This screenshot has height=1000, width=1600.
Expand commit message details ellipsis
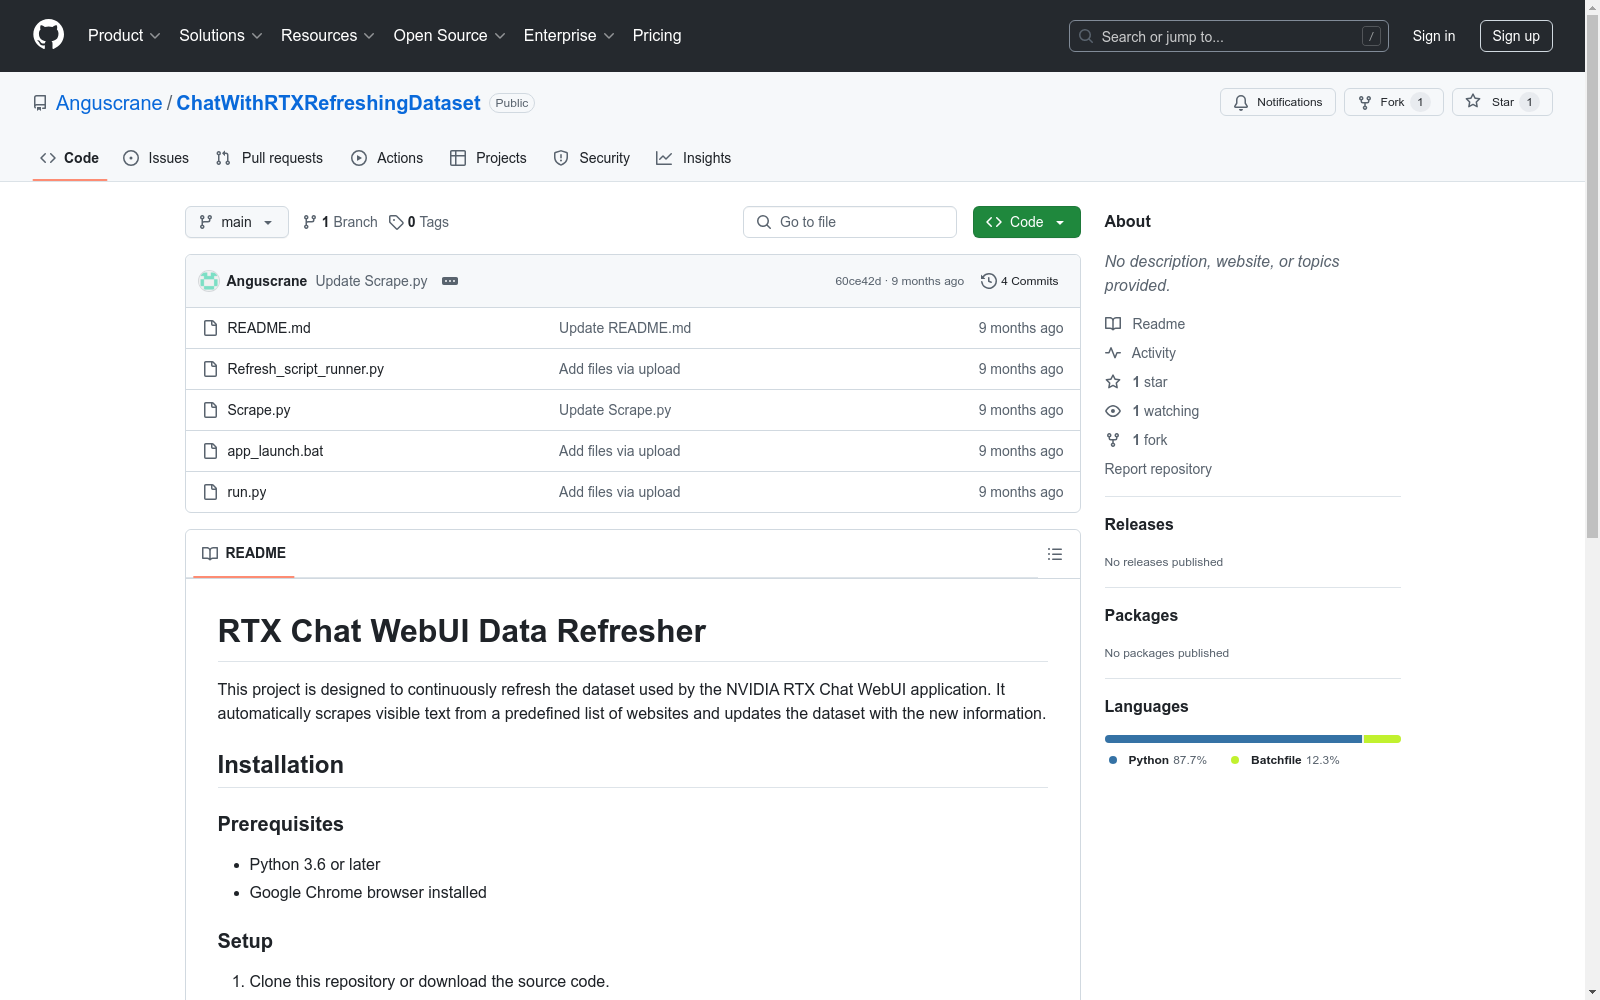pyautogui.click(x=450, y=281)
